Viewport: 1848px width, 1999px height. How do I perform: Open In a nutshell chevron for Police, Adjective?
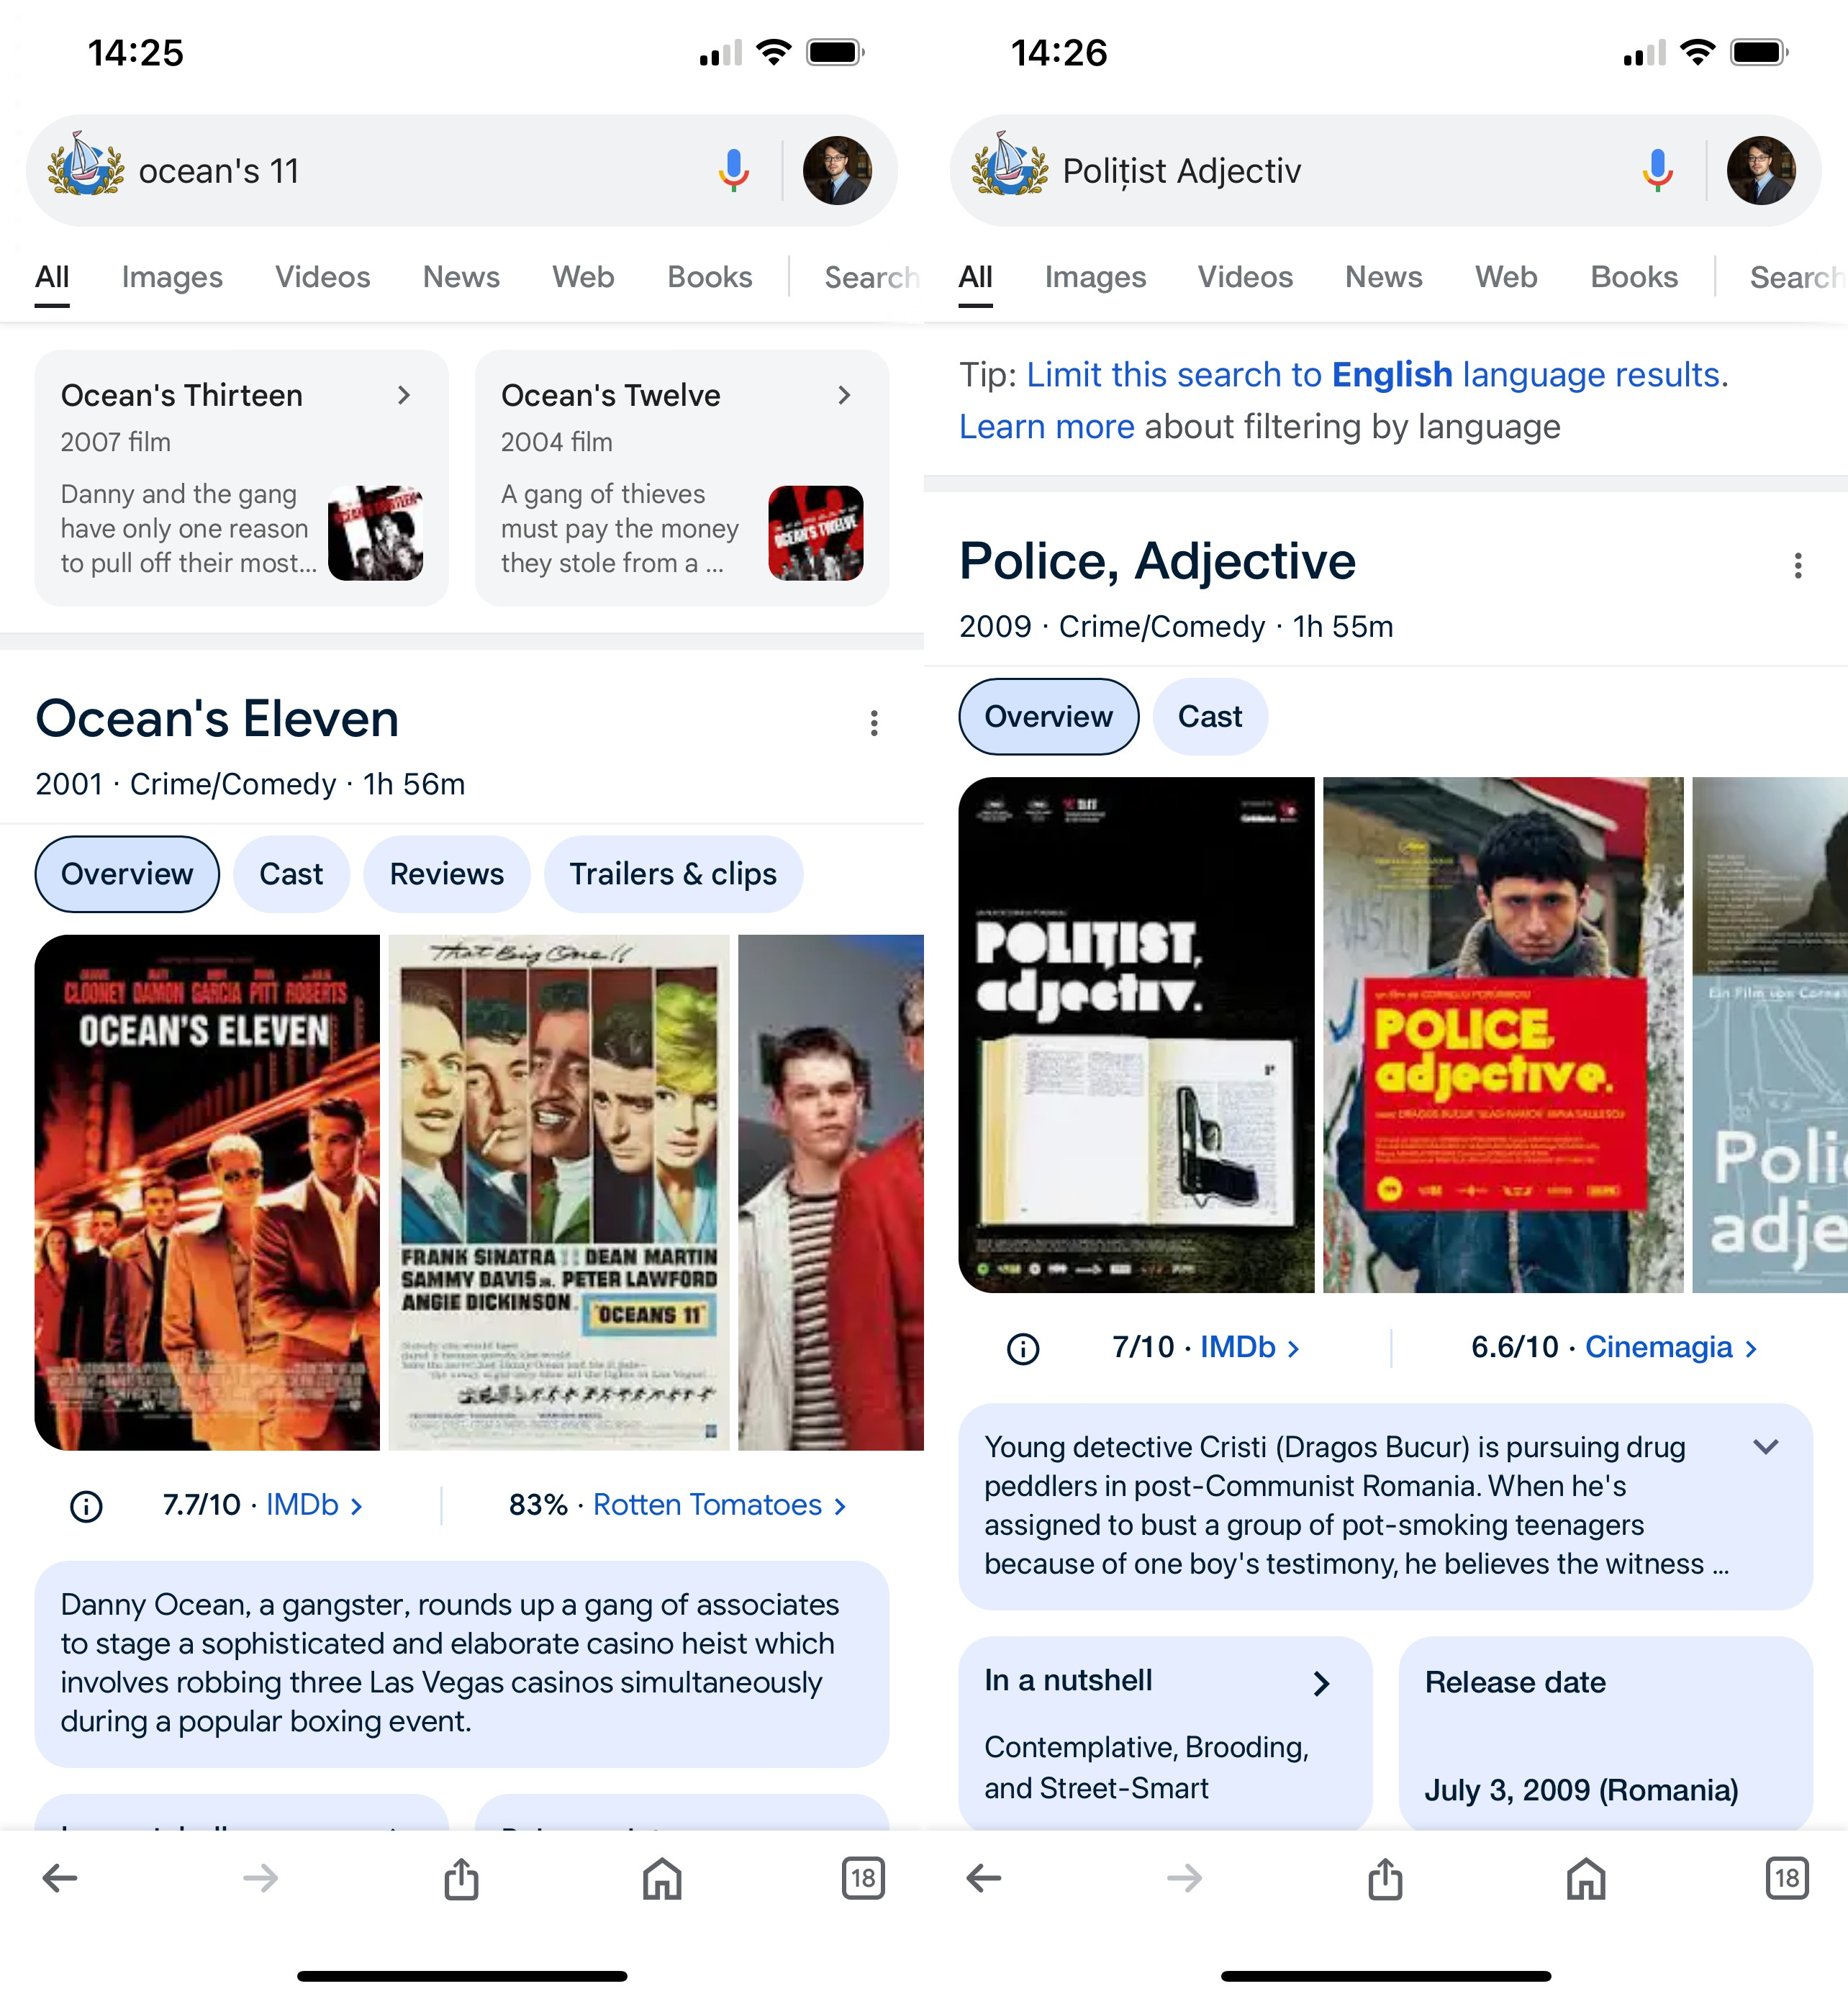1321,1684
